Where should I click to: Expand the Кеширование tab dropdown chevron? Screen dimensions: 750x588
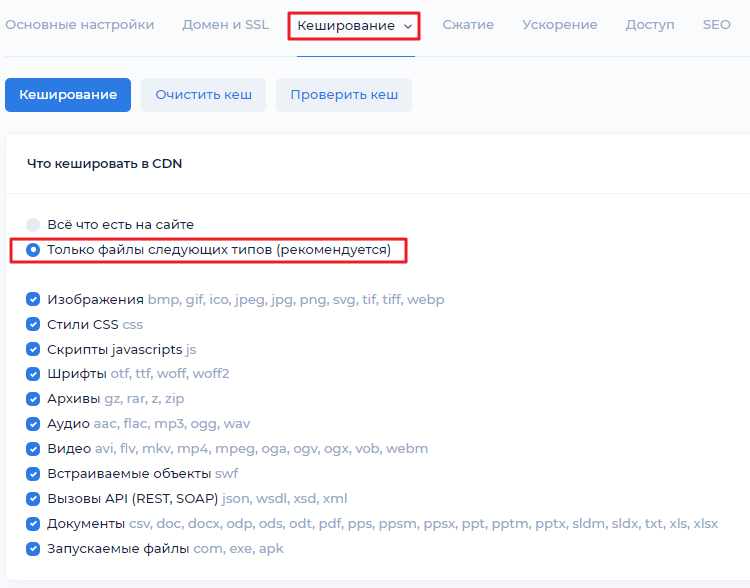(408, 26)
